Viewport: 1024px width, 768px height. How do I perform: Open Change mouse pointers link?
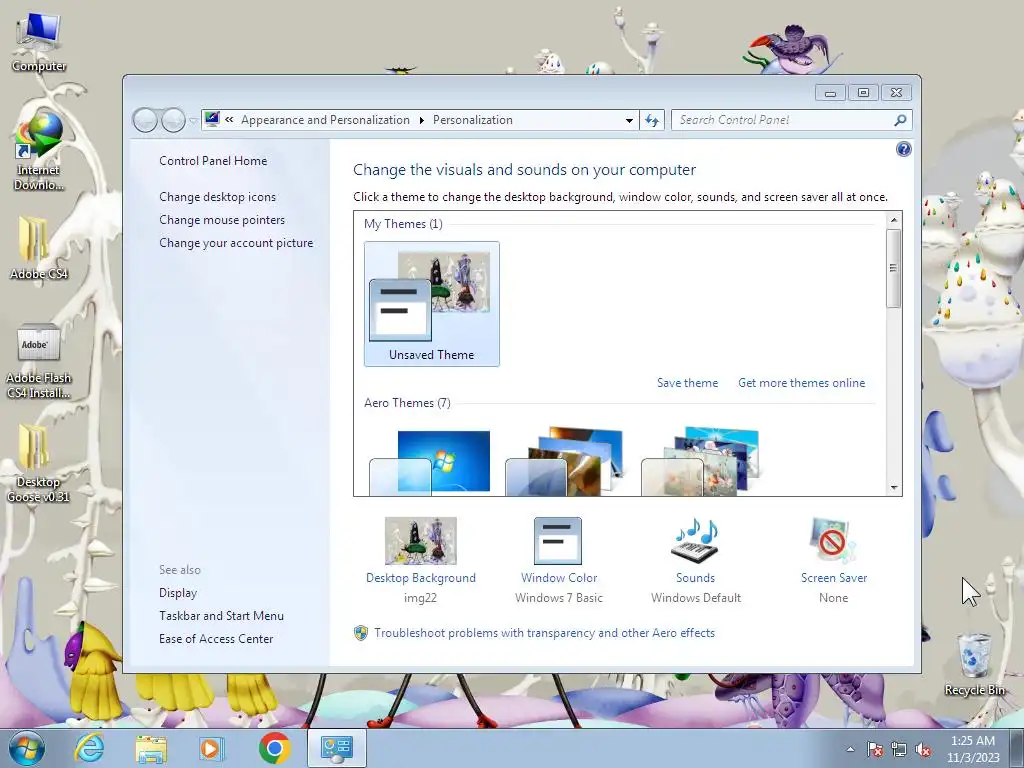tap(222, 220)
